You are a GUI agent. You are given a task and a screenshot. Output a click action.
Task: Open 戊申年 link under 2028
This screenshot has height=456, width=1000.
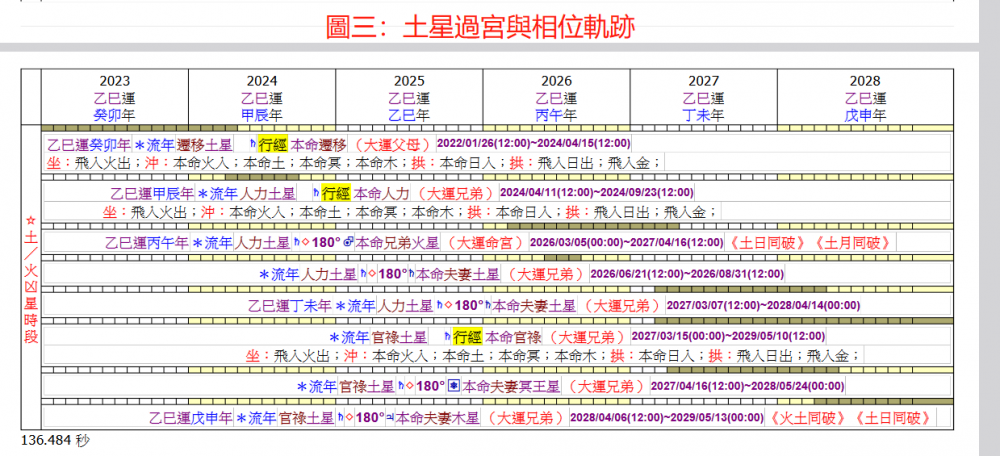coord(865,115)
